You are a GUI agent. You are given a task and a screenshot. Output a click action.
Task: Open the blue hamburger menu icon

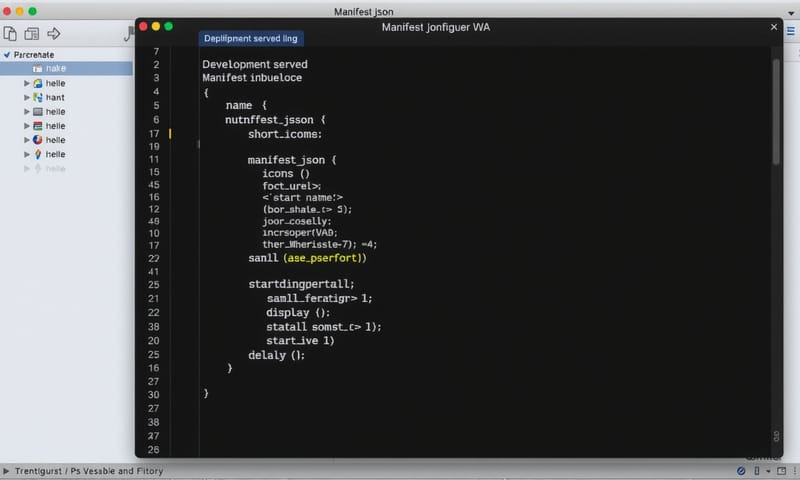point(791,31)
